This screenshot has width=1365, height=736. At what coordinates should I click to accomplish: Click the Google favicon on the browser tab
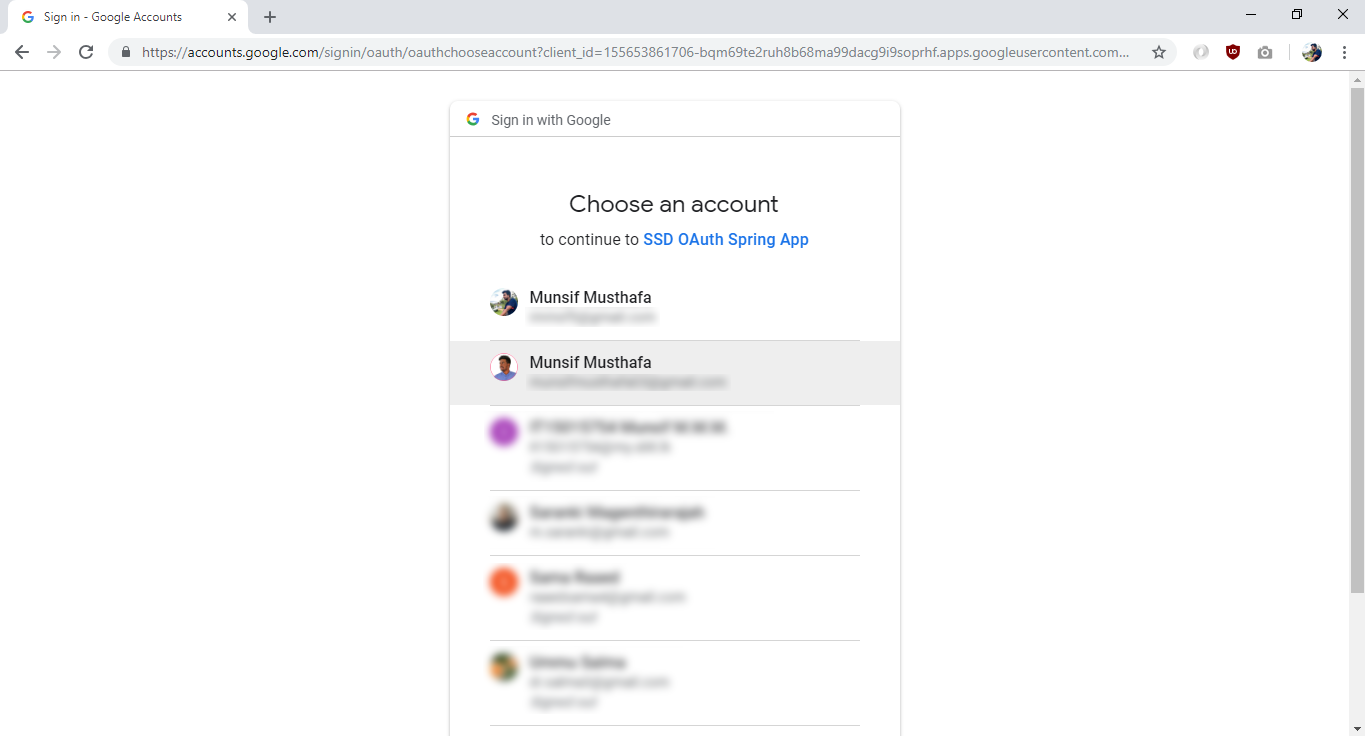[27, 16]
